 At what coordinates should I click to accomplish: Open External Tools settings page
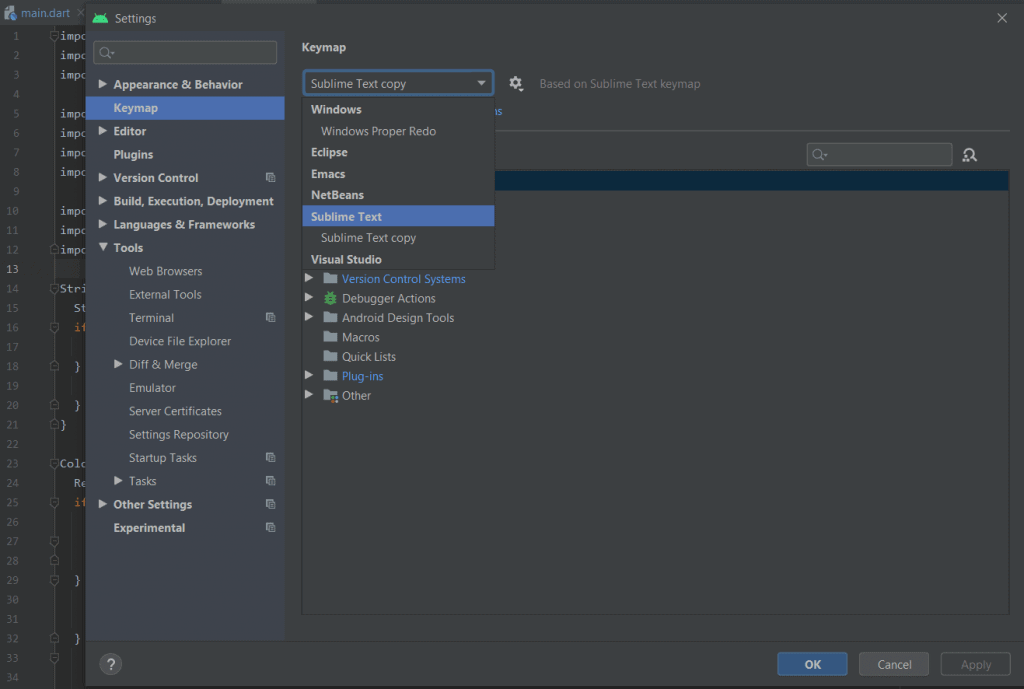(165, 295)
